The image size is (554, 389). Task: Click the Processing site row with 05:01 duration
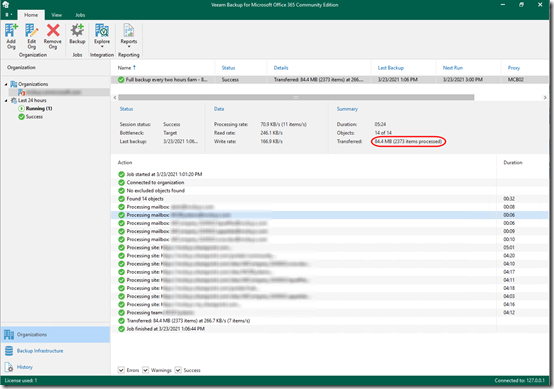329,247
